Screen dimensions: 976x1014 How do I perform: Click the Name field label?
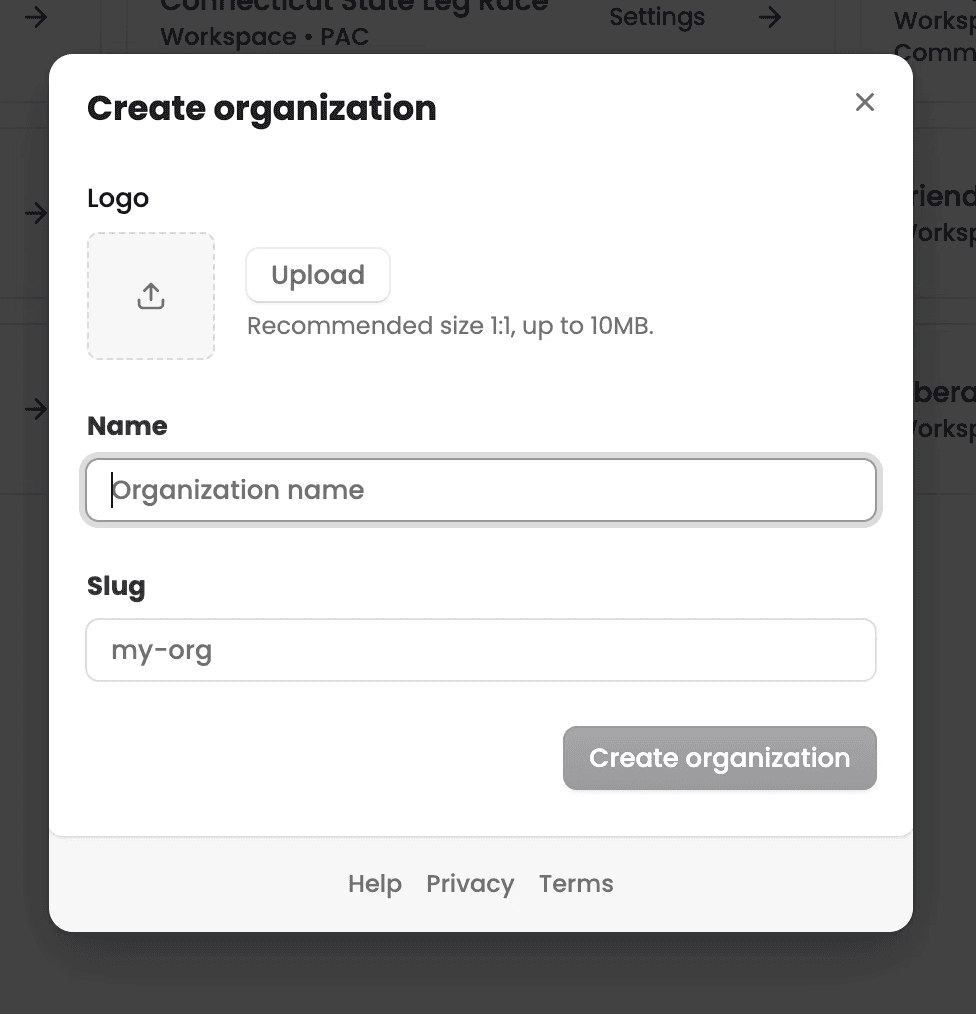tap(127, 426)
